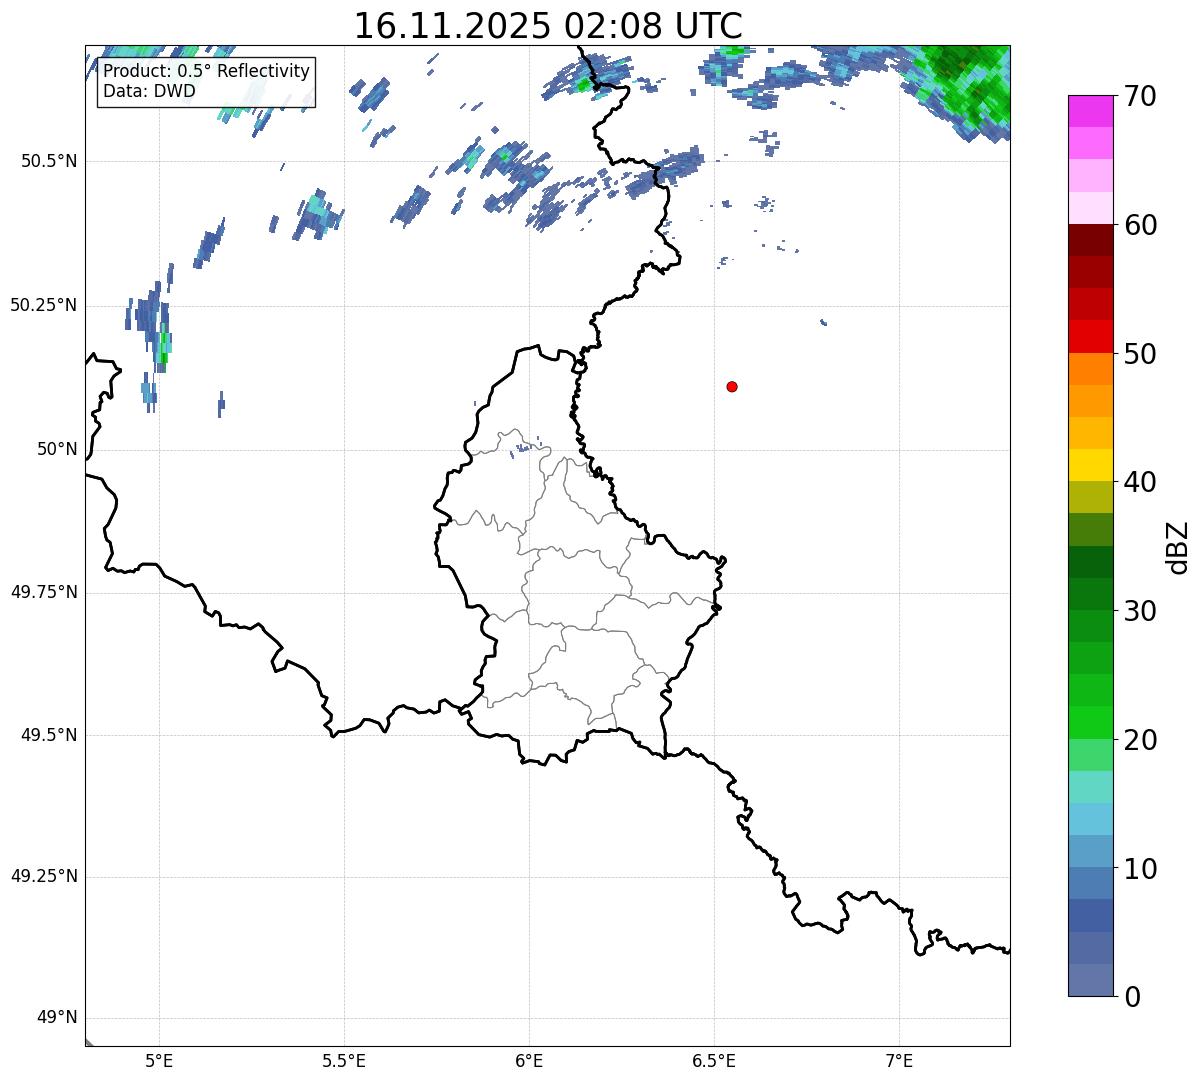This screenshot has height=1081, width=1202.
Task: Click the "Data: DWD" label
Action: (149, 92)
